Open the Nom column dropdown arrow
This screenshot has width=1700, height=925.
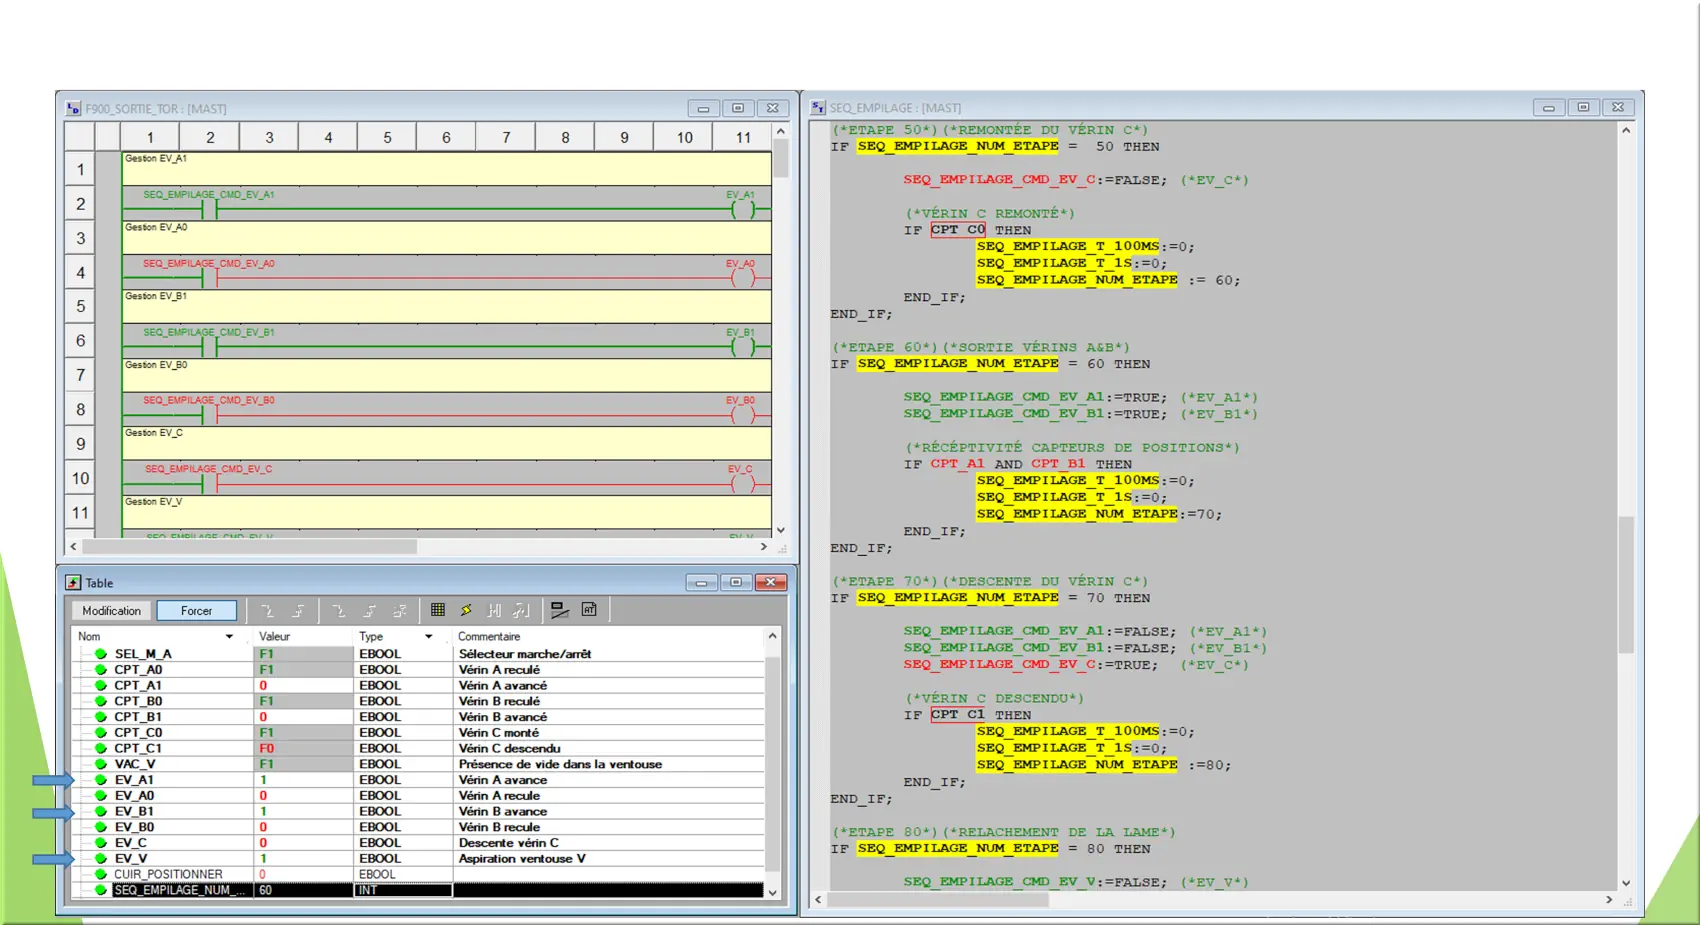pyautogui.click(x=229, y=637)
